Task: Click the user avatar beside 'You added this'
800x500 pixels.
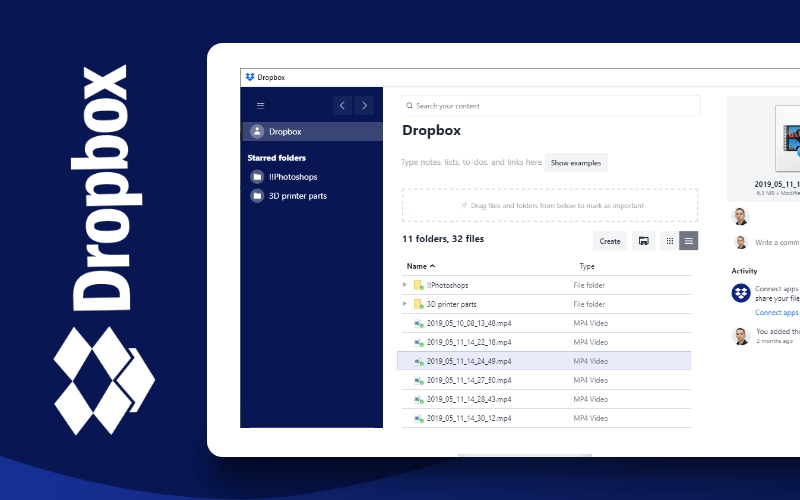Action: (x=741, y=336)
